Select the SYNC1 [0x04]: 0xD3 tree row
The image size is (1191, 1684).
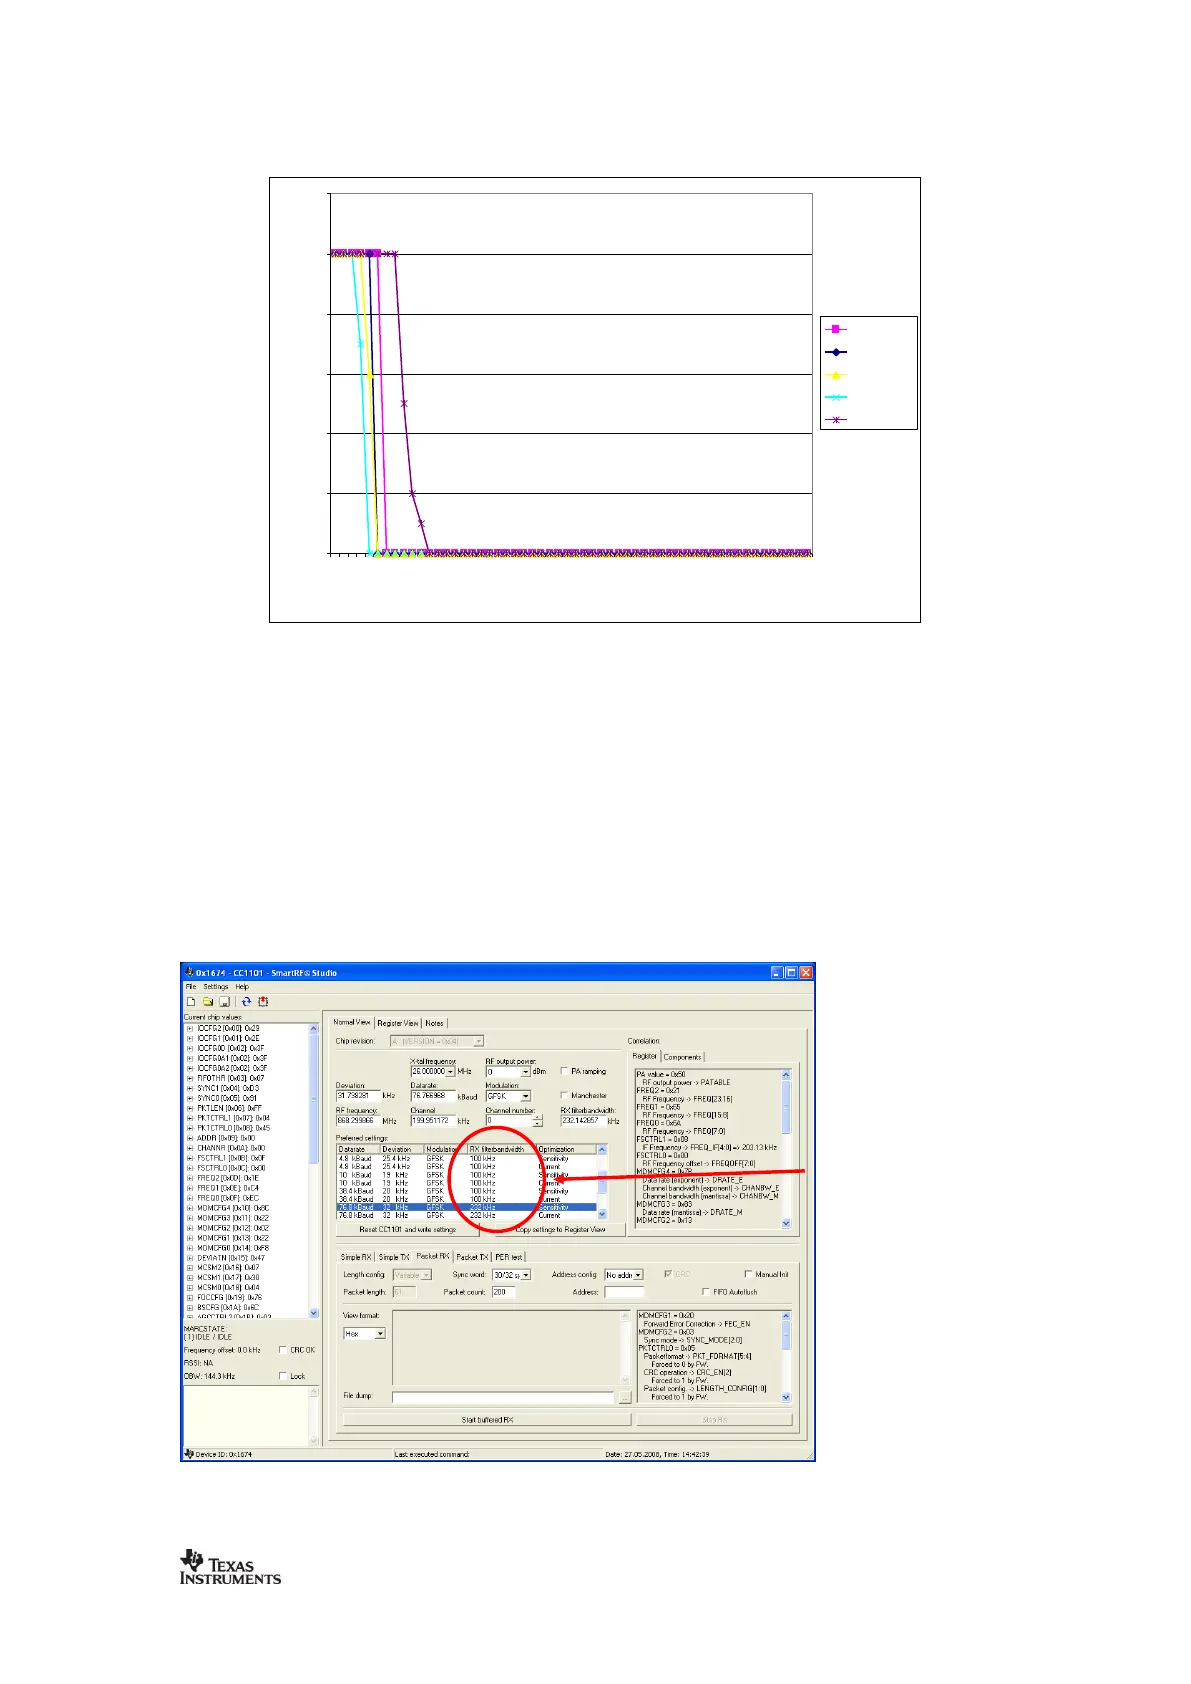[228, 1088]
